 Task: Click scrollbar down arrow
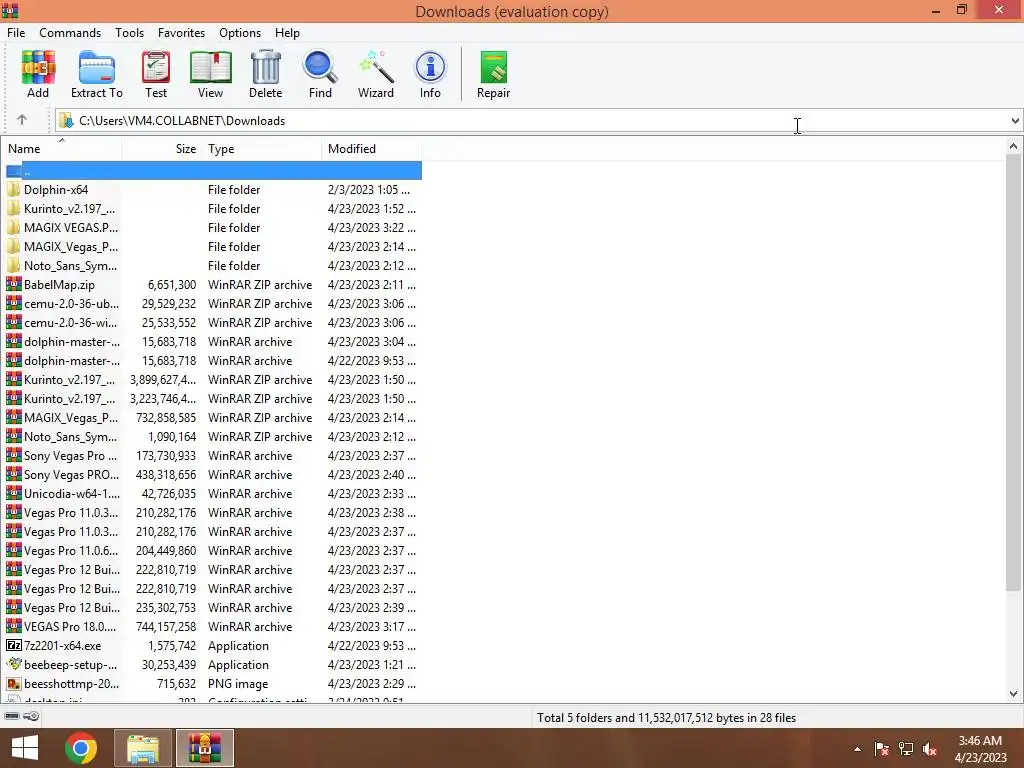[x=1013, y=694]
